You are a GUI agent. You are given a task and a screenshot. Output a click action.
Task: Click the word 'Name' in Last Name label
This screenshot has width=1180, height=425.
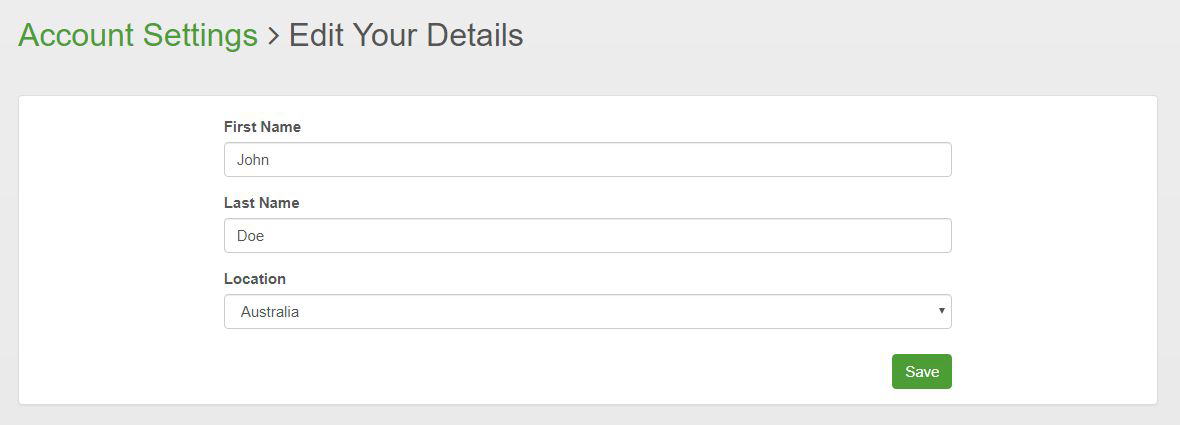point(280,203)
